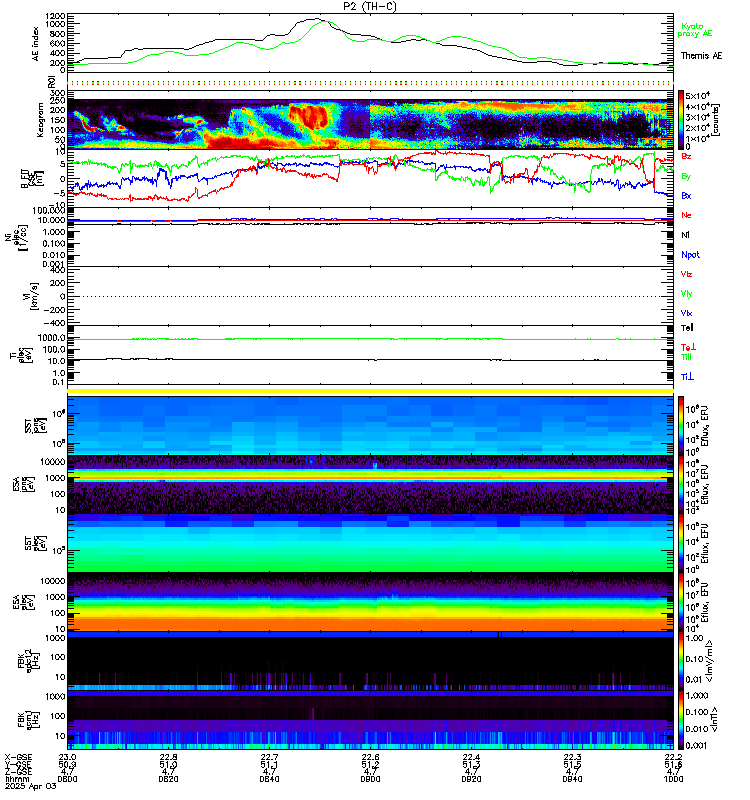The image size is (750, 800).
Task: Click the X-GSE value 22.6
Action: click(370, 757)
